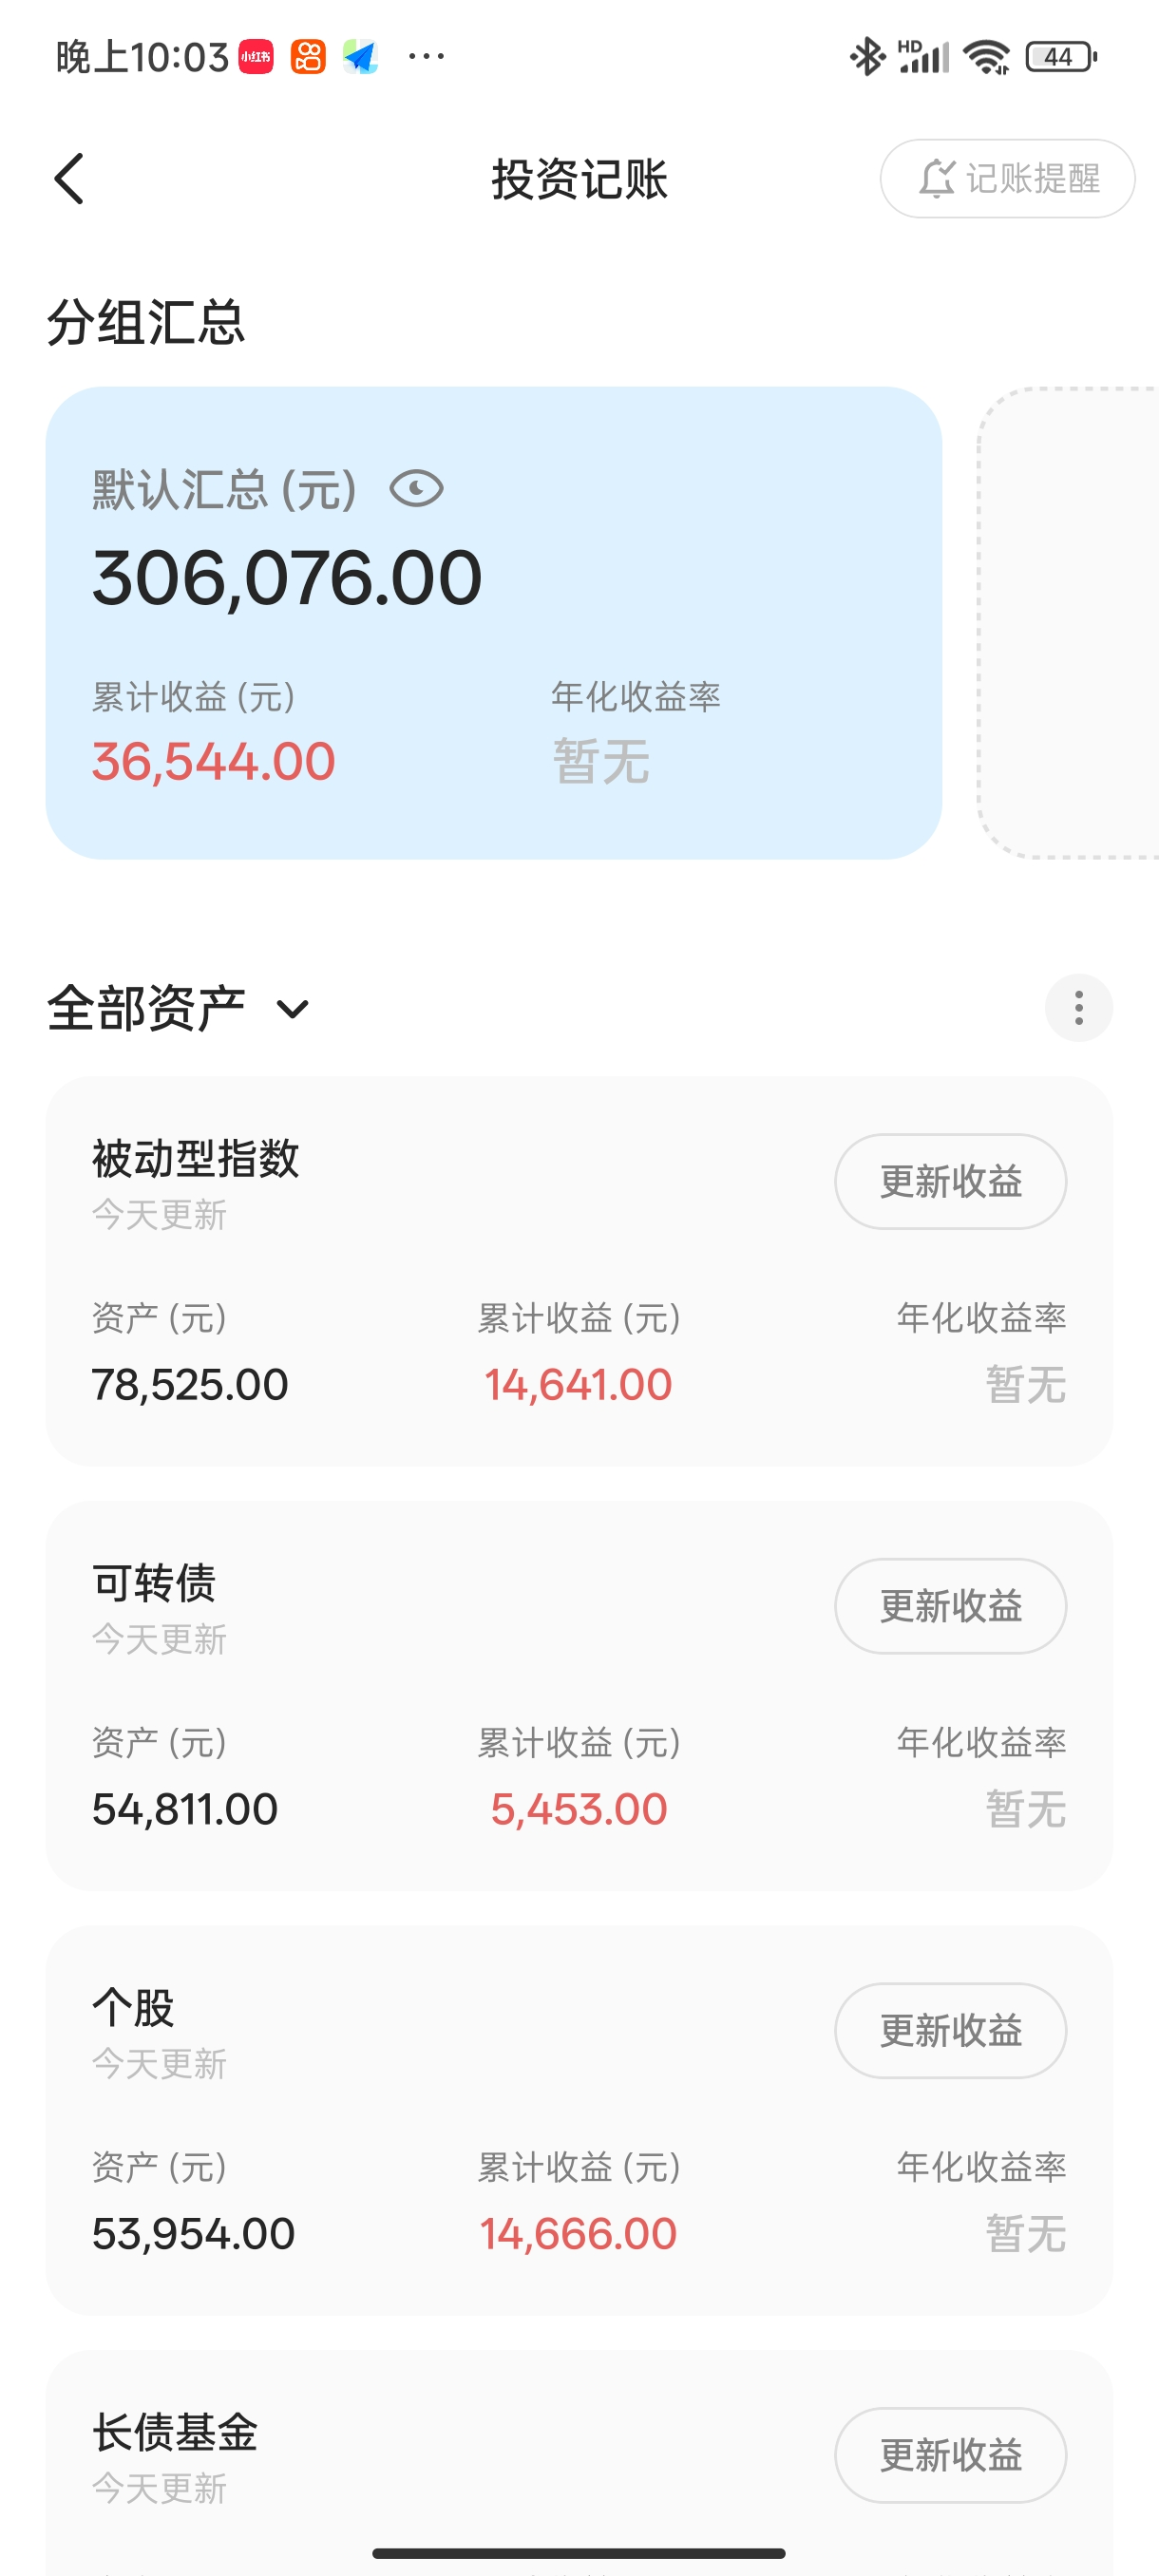Tap the bell icon in 记账提醒
The image size is (1159, 2576).
937,179
